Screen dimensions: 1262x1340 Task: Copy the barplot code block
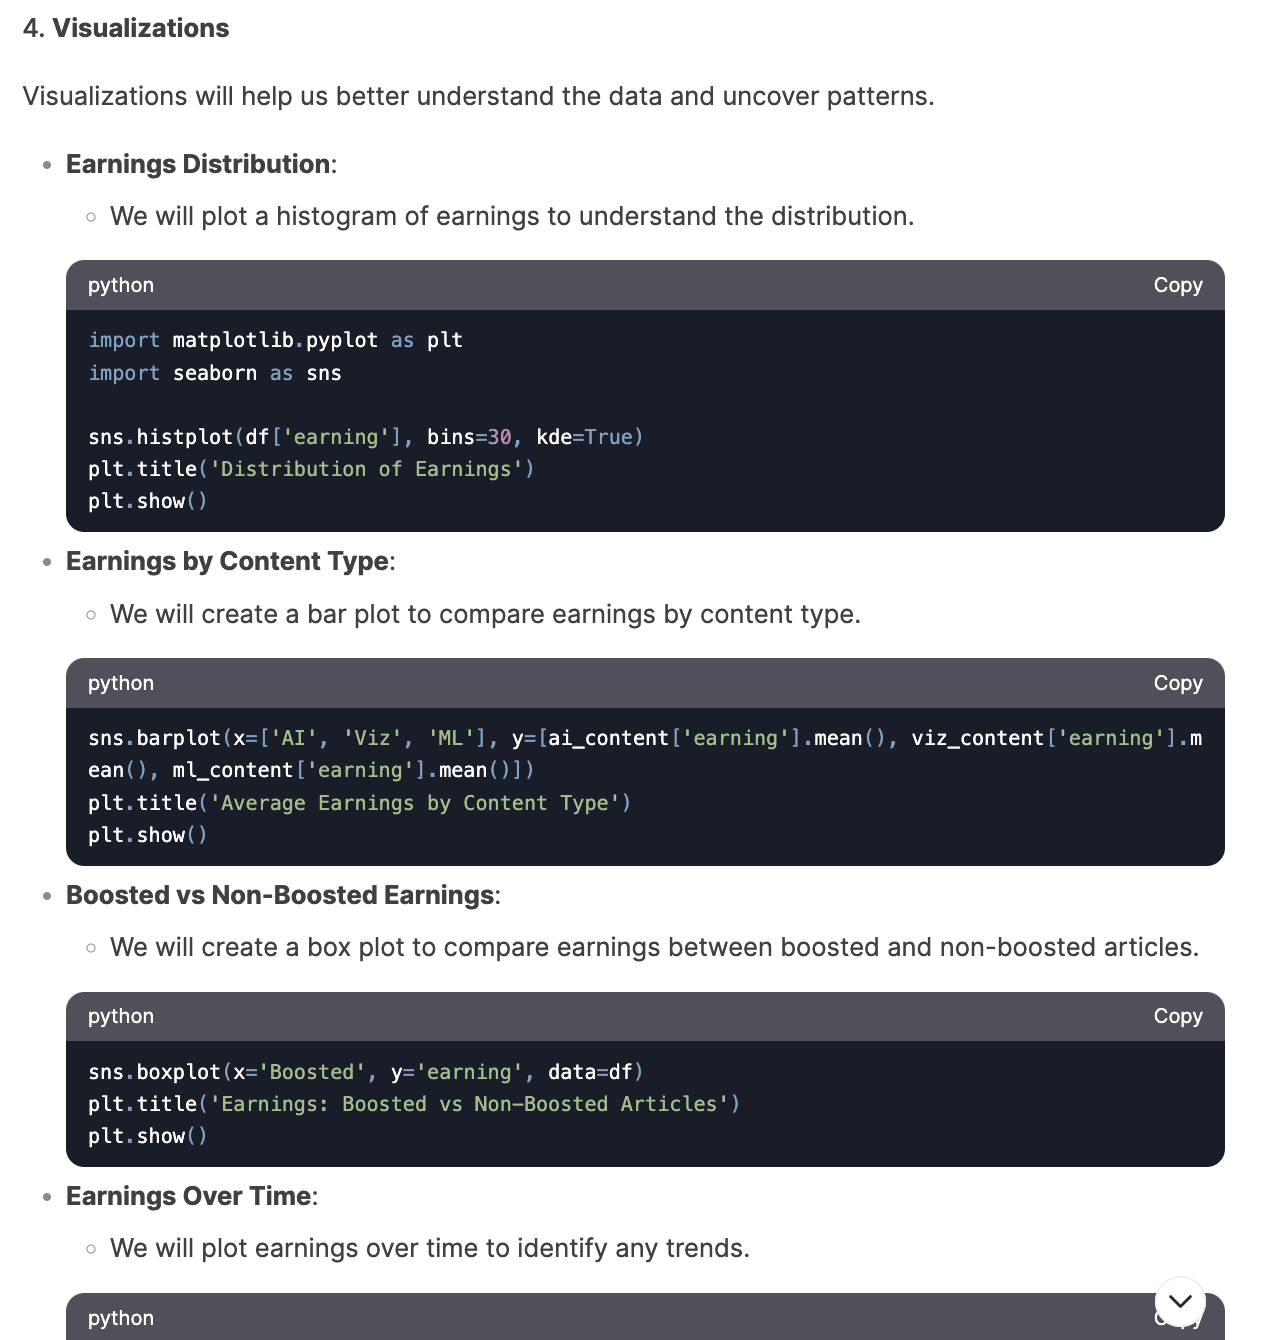point(1177,683)
